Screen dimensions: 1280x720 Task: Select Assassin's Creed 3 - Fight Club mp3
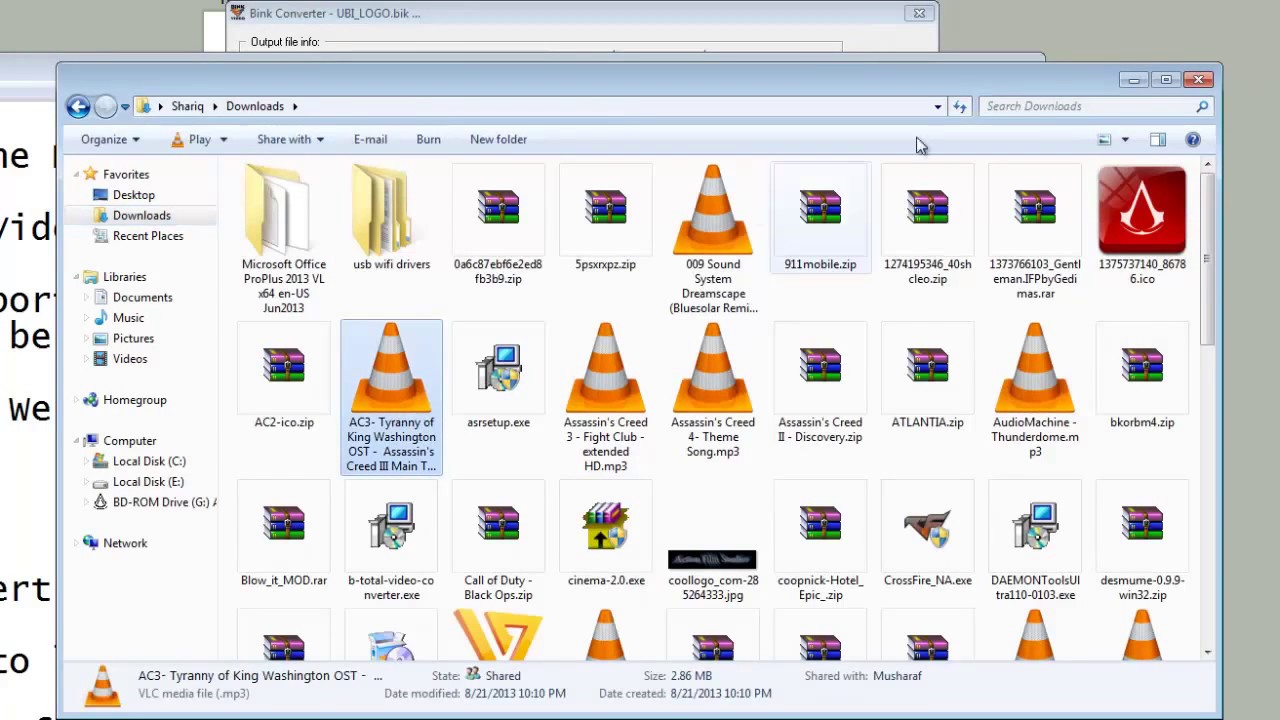point(605,398)
